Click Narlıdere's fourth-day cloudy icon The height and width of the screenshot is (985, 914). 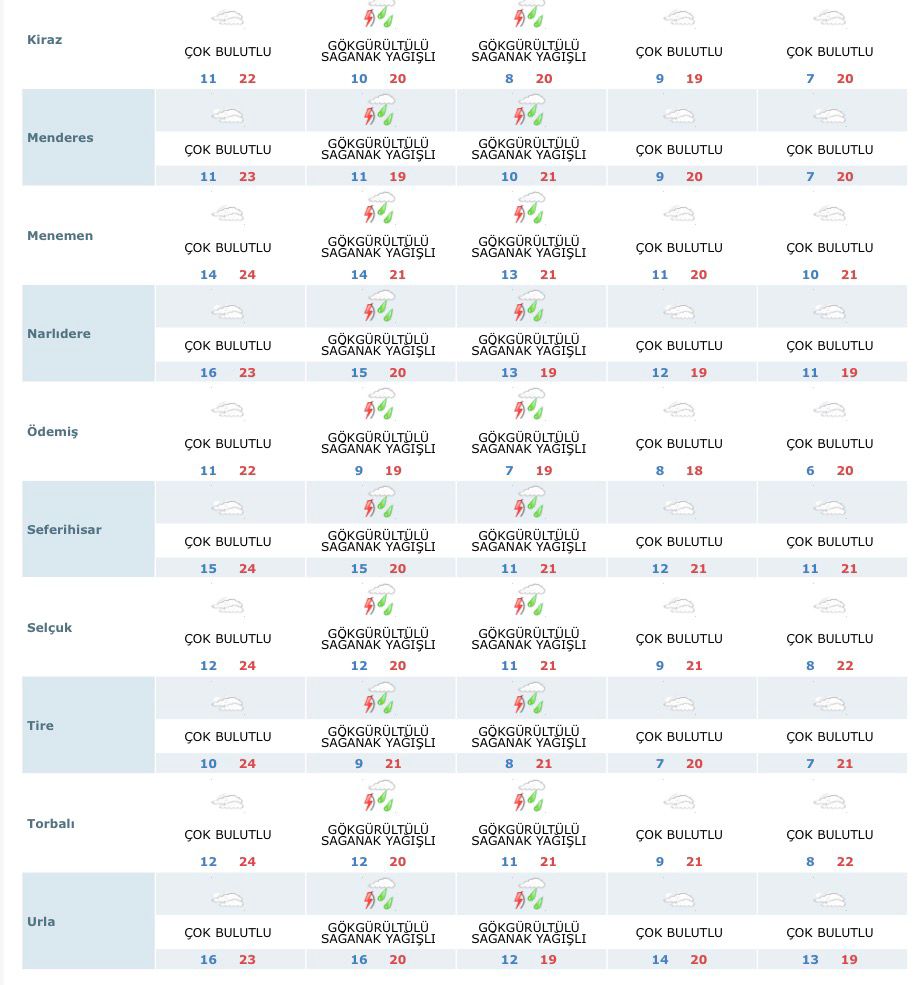(x=679, y=312)
